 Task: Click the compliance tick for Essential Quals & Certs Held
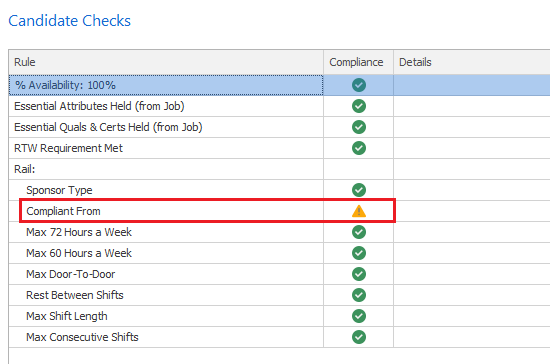tap(358, 127)
